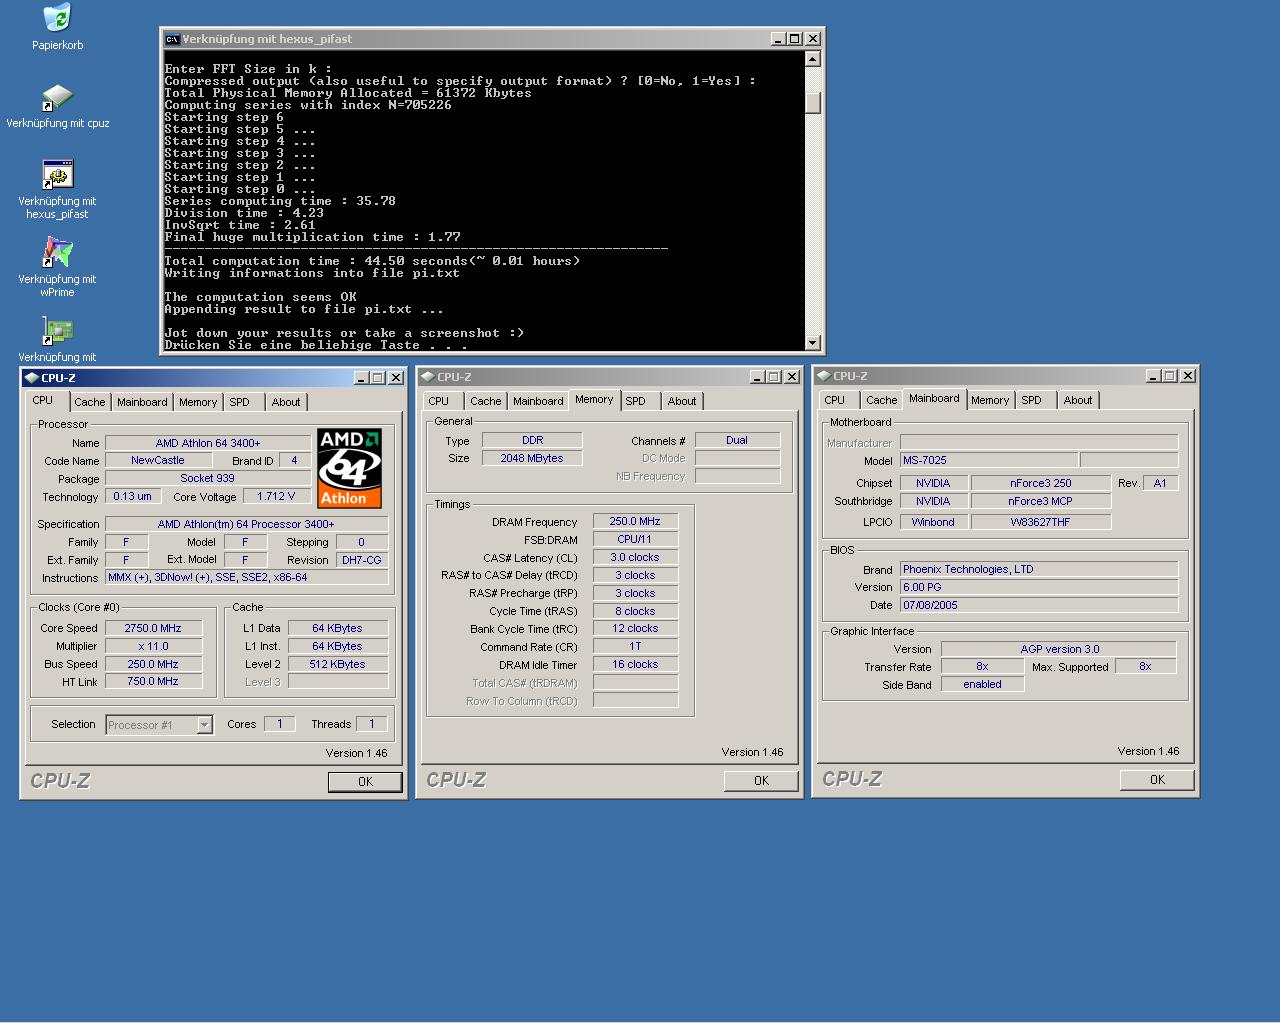The height and width of the screenshot is (1024, 1280).
Task: Open the Mainboard tab in the left CPU-Z window
Action: 142,402
